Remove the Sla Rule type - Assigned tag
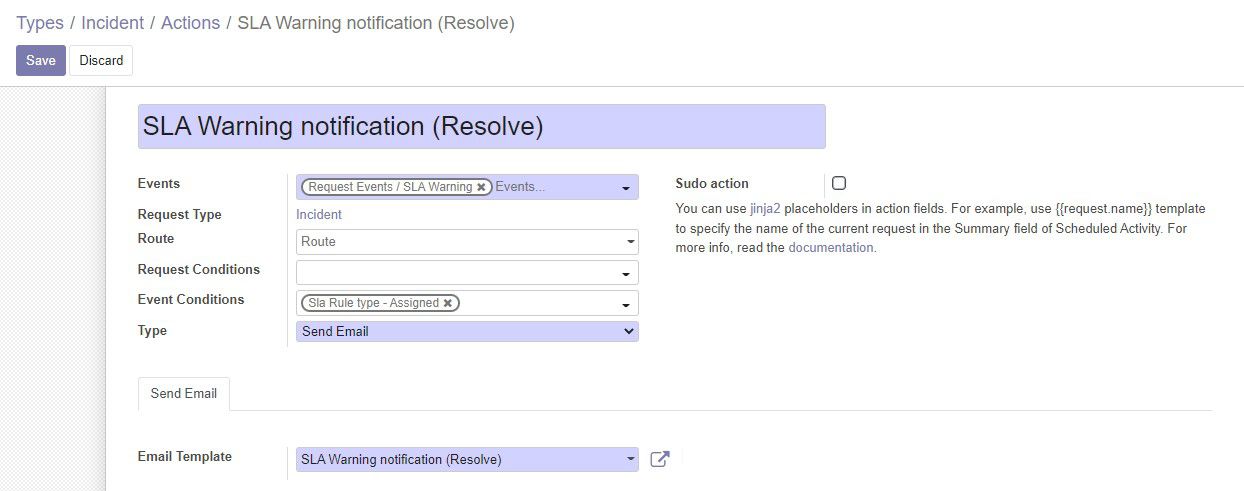1244x491 pixels. [x=448, y=303]
